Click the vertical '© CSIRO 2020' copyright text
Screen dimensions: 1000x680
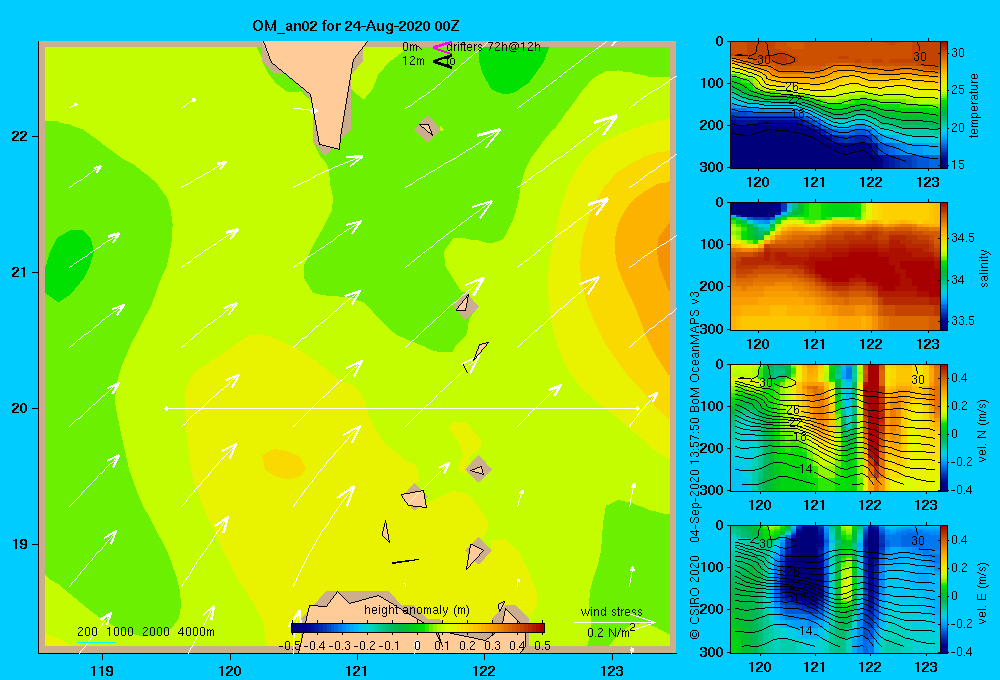pyautogui.click(x=695, y=597)
